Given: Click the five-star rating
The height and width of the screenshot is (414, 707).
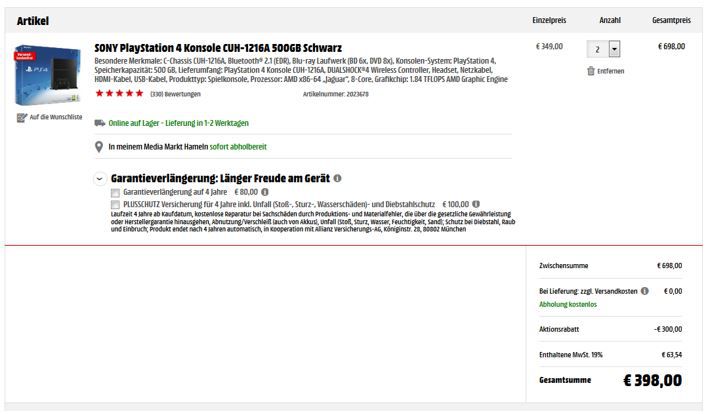Looking at the screenshot, I should coord(119,93).
